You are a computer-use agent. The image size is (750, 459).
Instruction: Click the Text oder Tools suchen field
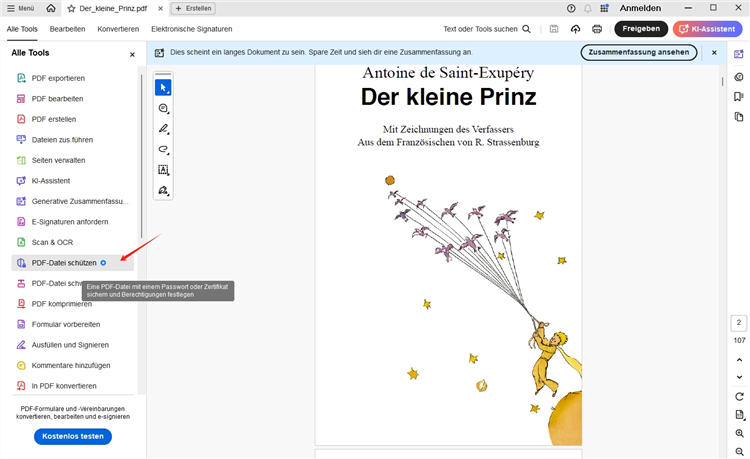point(486,29)
